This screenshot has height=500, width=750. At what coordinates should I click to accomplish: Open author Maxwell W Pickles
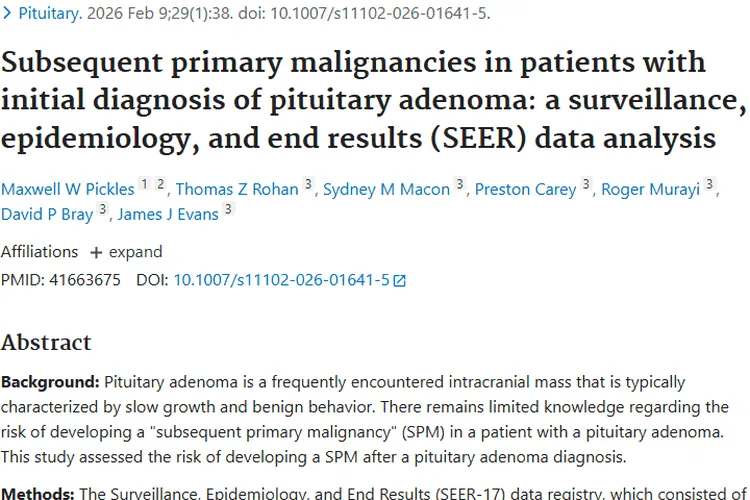[67, 189]
